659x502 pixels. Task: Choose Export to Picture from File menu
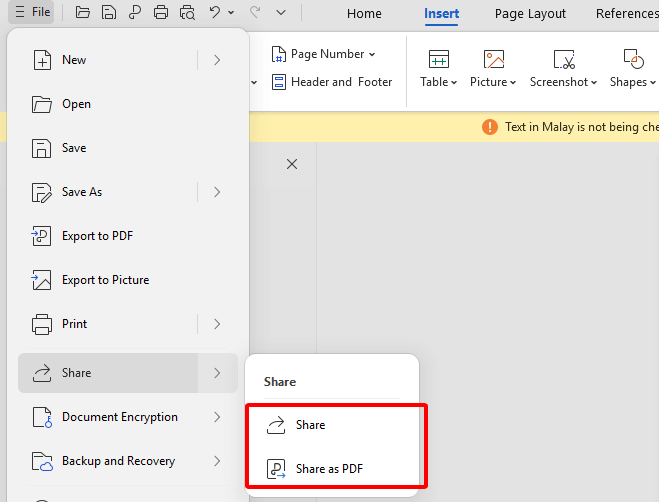(105, 280)
